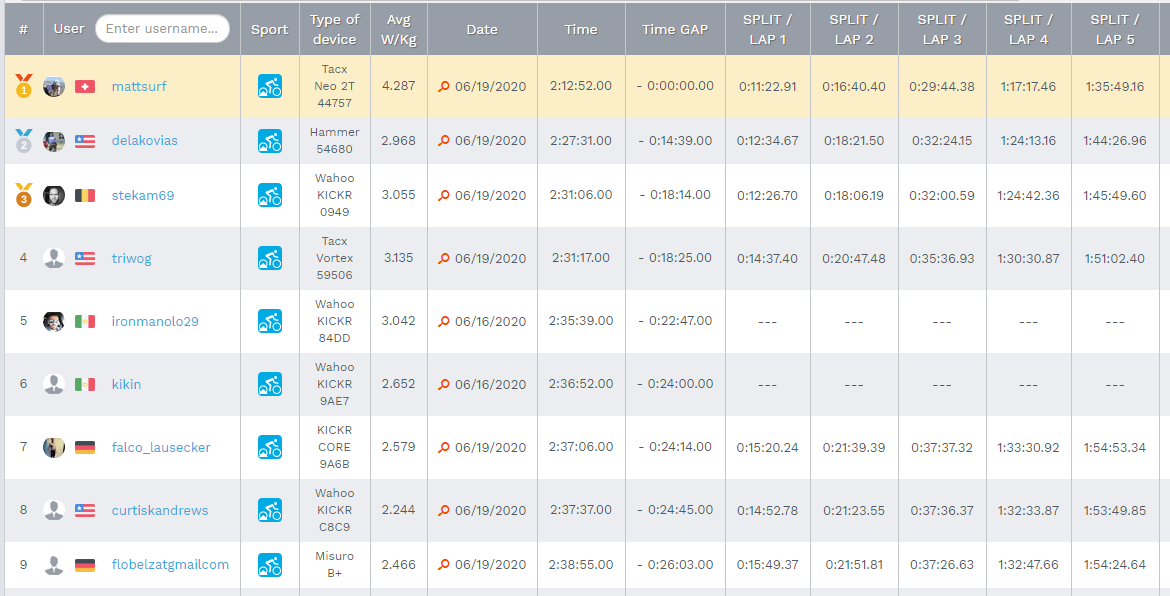The height and width of the screenshot is (596, 1170).
Task: Click the Tacx Neo 2T 44757 device cell
Action: pos(334,86)
